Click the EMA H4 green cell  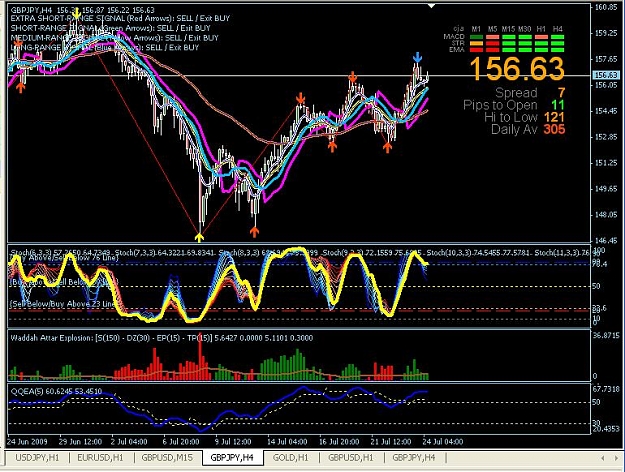[x=558, y=50]
